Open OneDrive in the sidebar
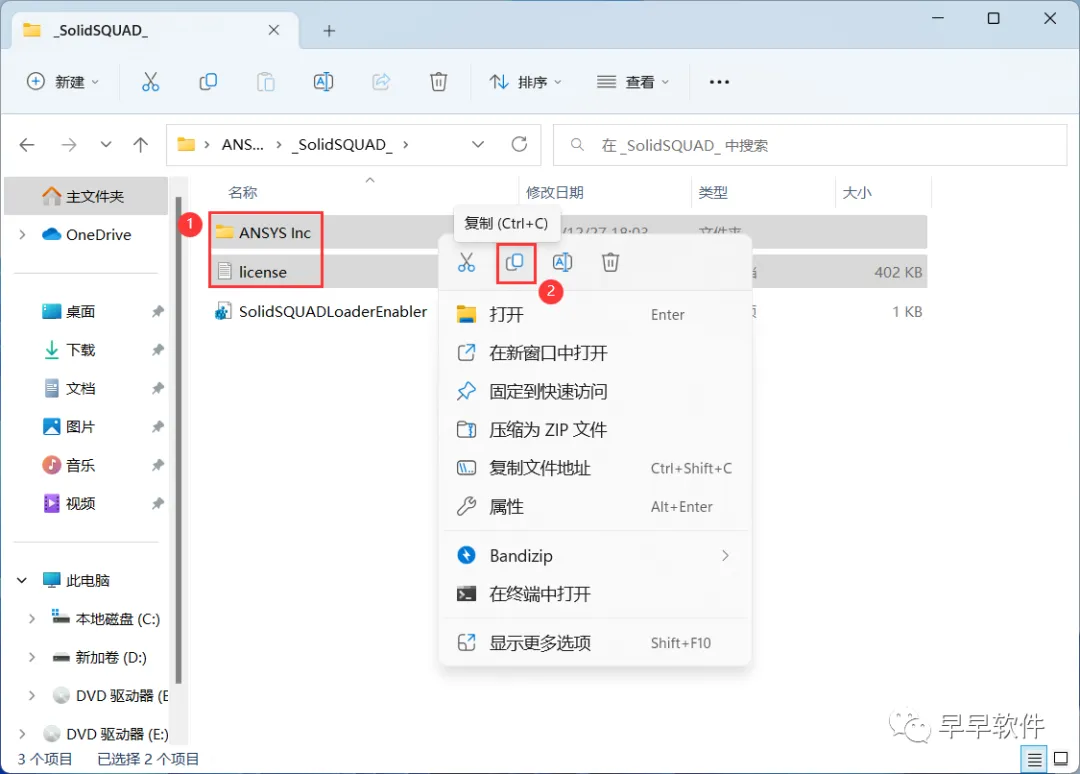Viewport: 1080px width, 774px height. point(98,235)
